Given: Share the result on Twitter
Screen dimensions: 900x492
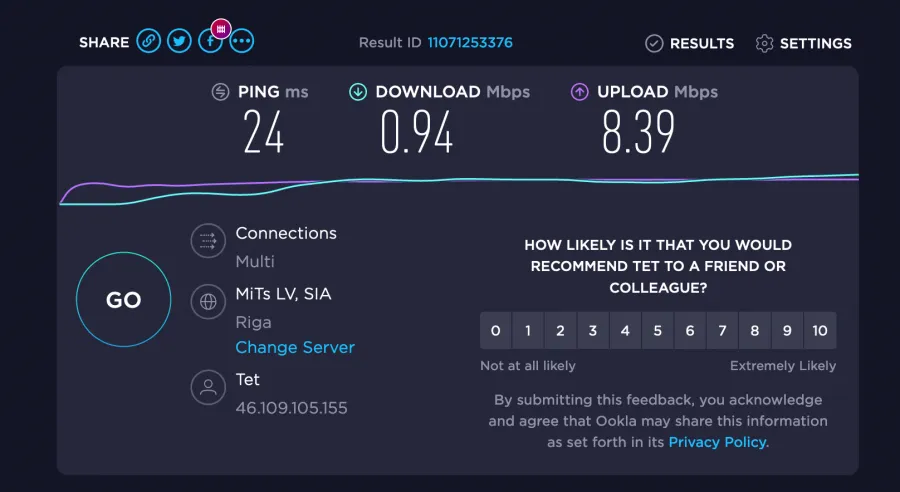Looking at the screenshot, I should [x=179, y=41].
